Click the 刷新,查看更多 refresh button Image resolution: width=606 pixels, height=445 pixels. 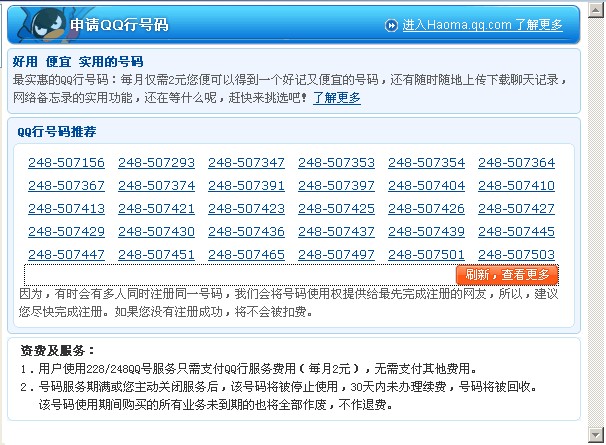(x=507, y=275)
